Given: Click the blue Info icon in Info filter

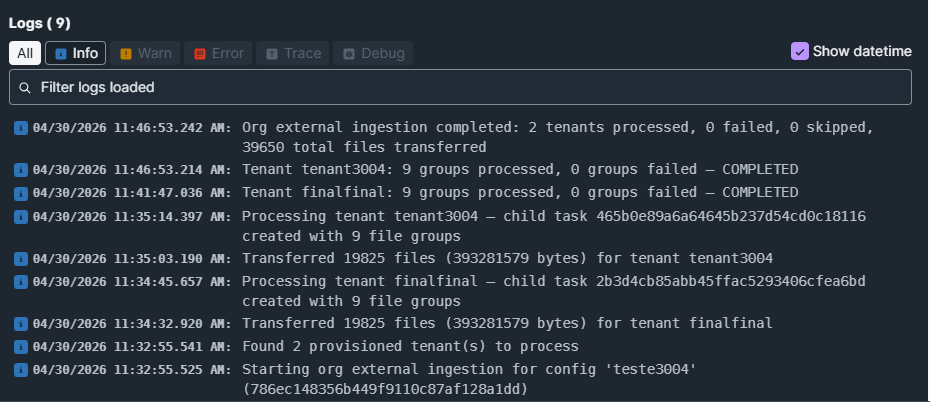Looking at the screenshot, I should [x=60, y=54].
